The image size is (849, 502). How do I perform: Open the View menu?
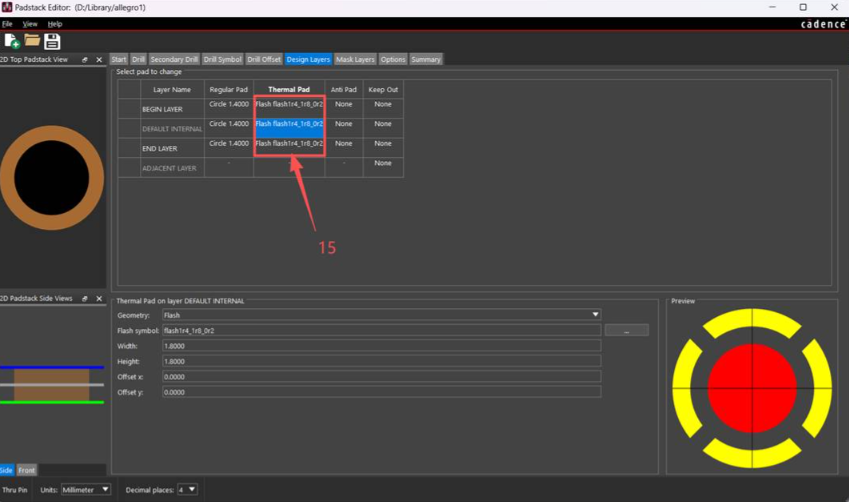[30, 24]
